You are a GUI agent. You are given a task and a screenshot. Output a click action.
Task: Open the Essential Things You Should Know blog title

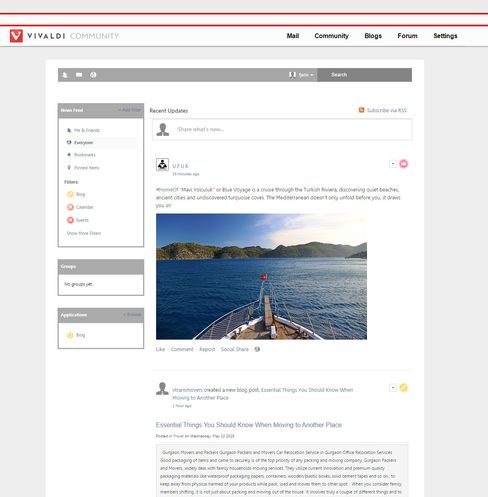click(x=249, y=425)
